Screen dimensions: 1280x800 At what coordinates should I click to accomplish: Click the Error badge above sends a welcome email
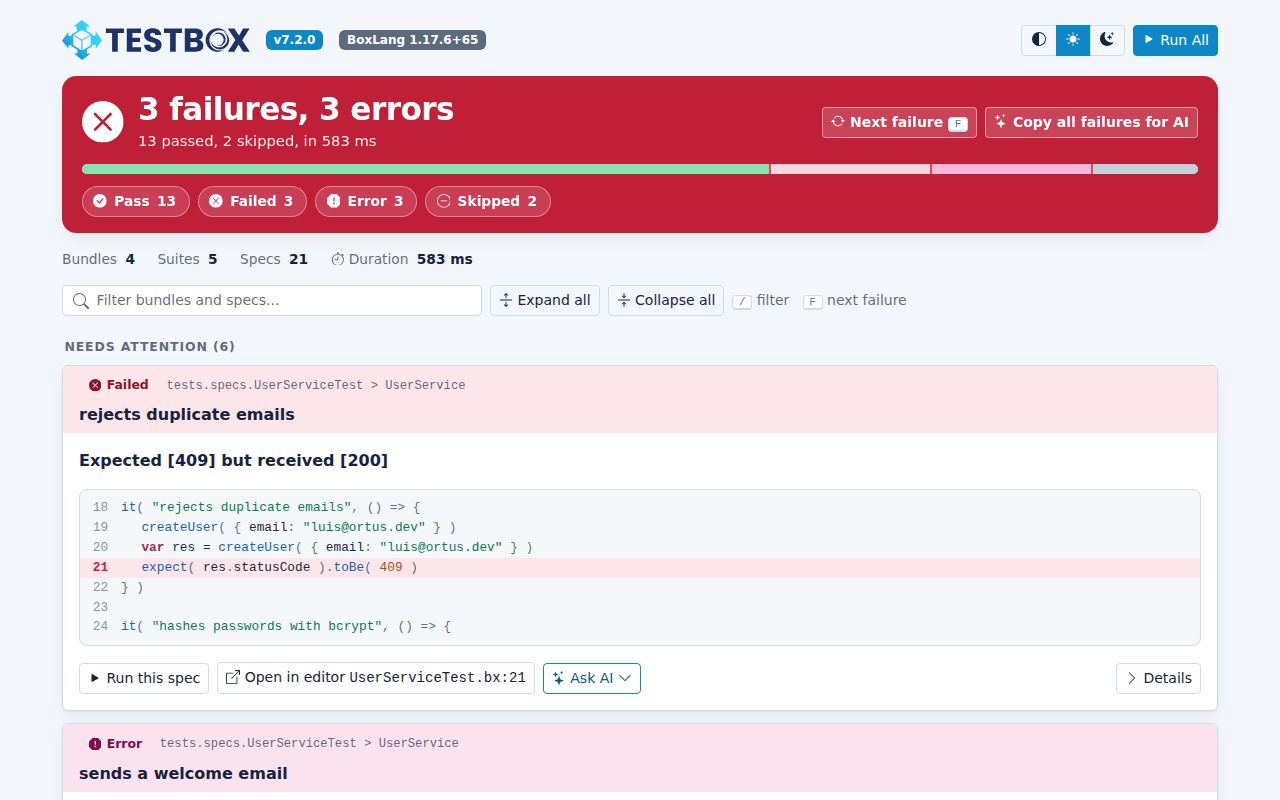click(x=115, y=744)
